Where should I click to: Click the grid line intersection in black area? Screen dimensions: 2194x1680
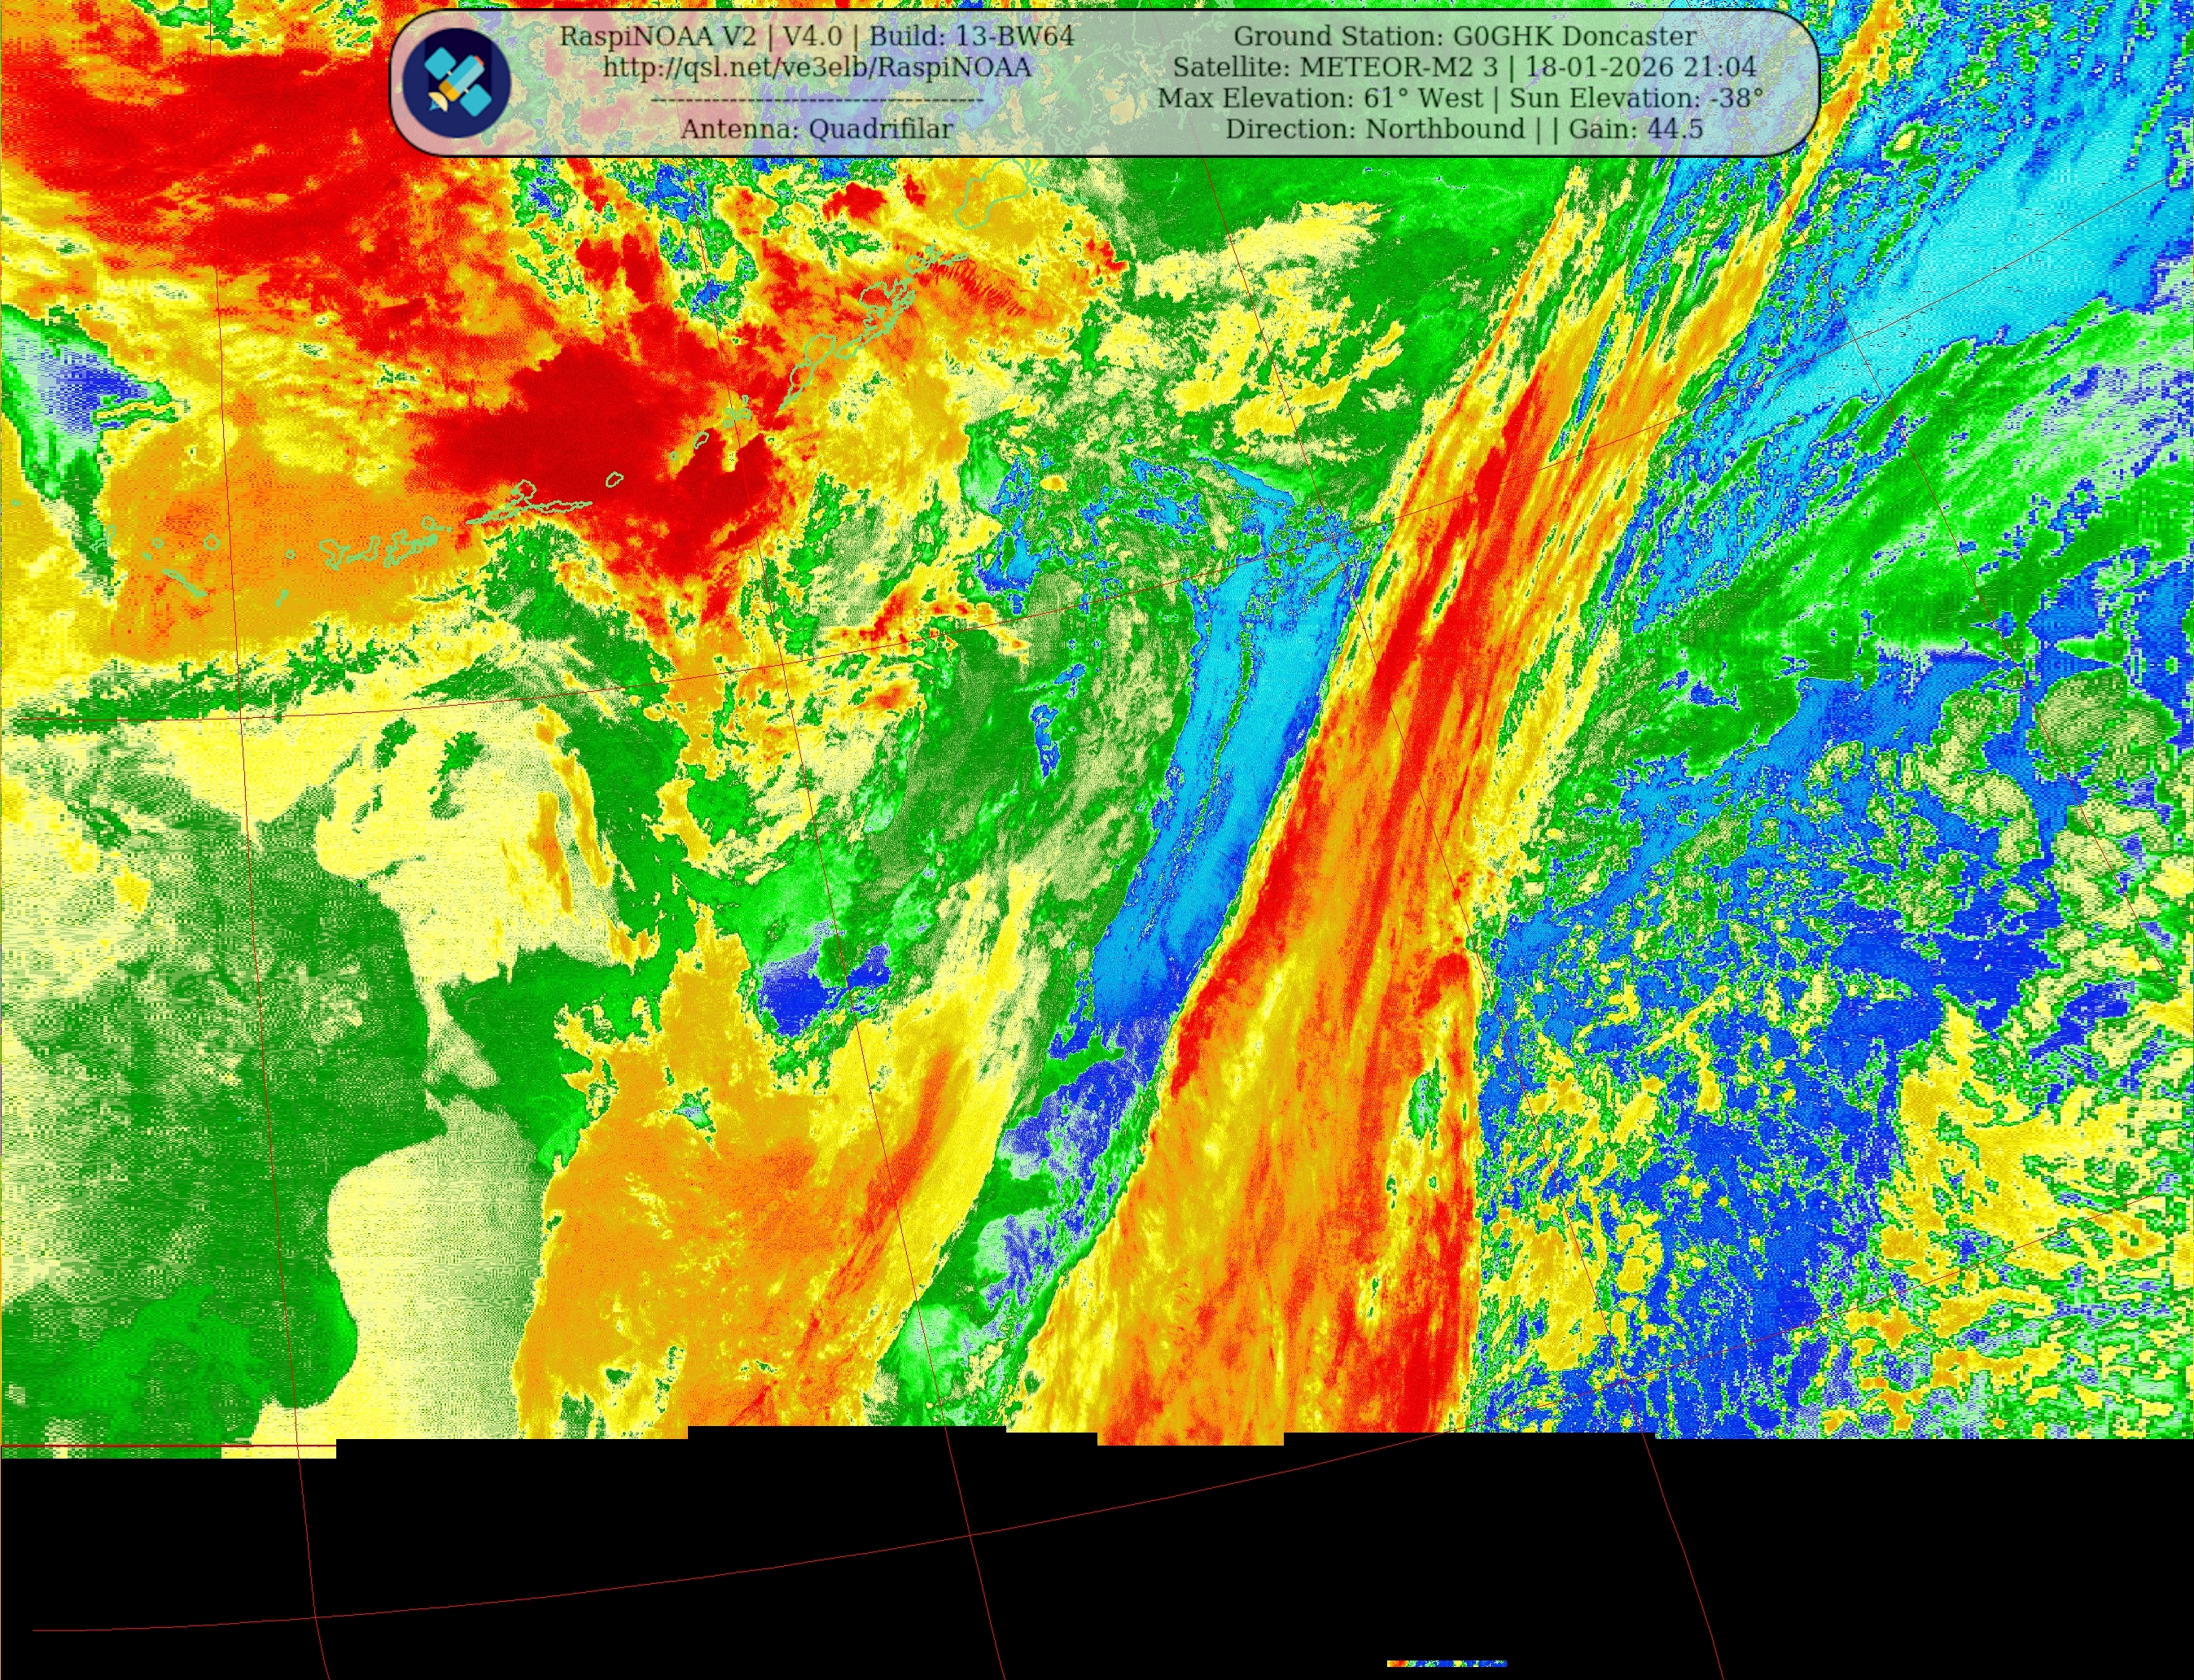[x=968, y=1534]
